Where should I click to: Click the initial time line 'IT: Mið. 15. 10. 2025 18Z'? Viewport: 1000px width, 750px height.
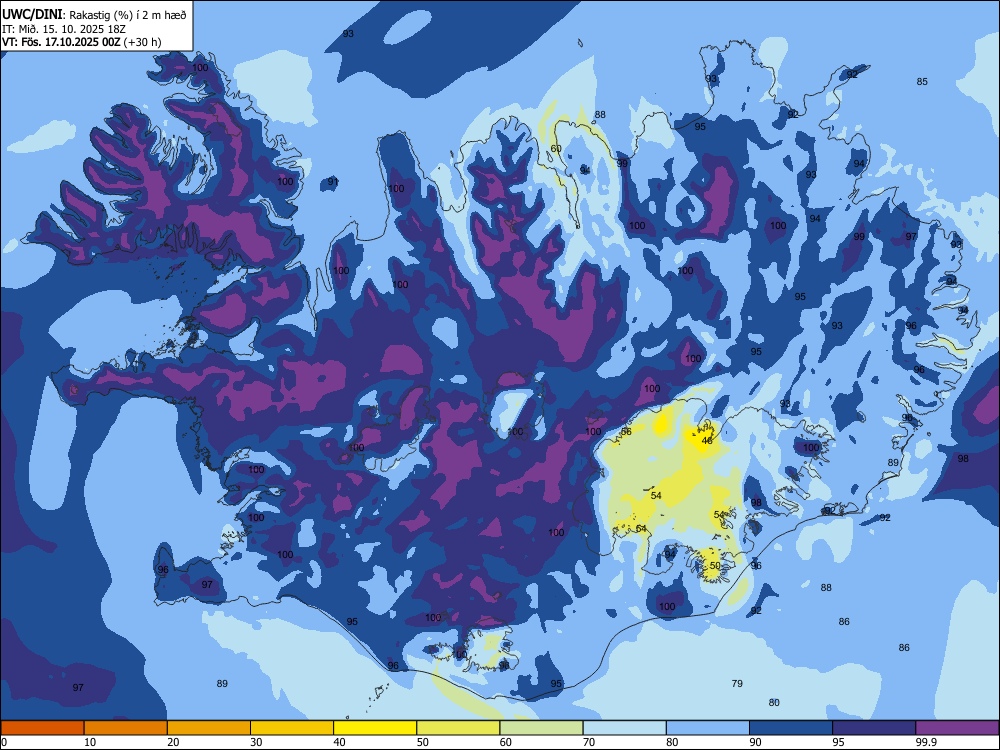[64, 29]
